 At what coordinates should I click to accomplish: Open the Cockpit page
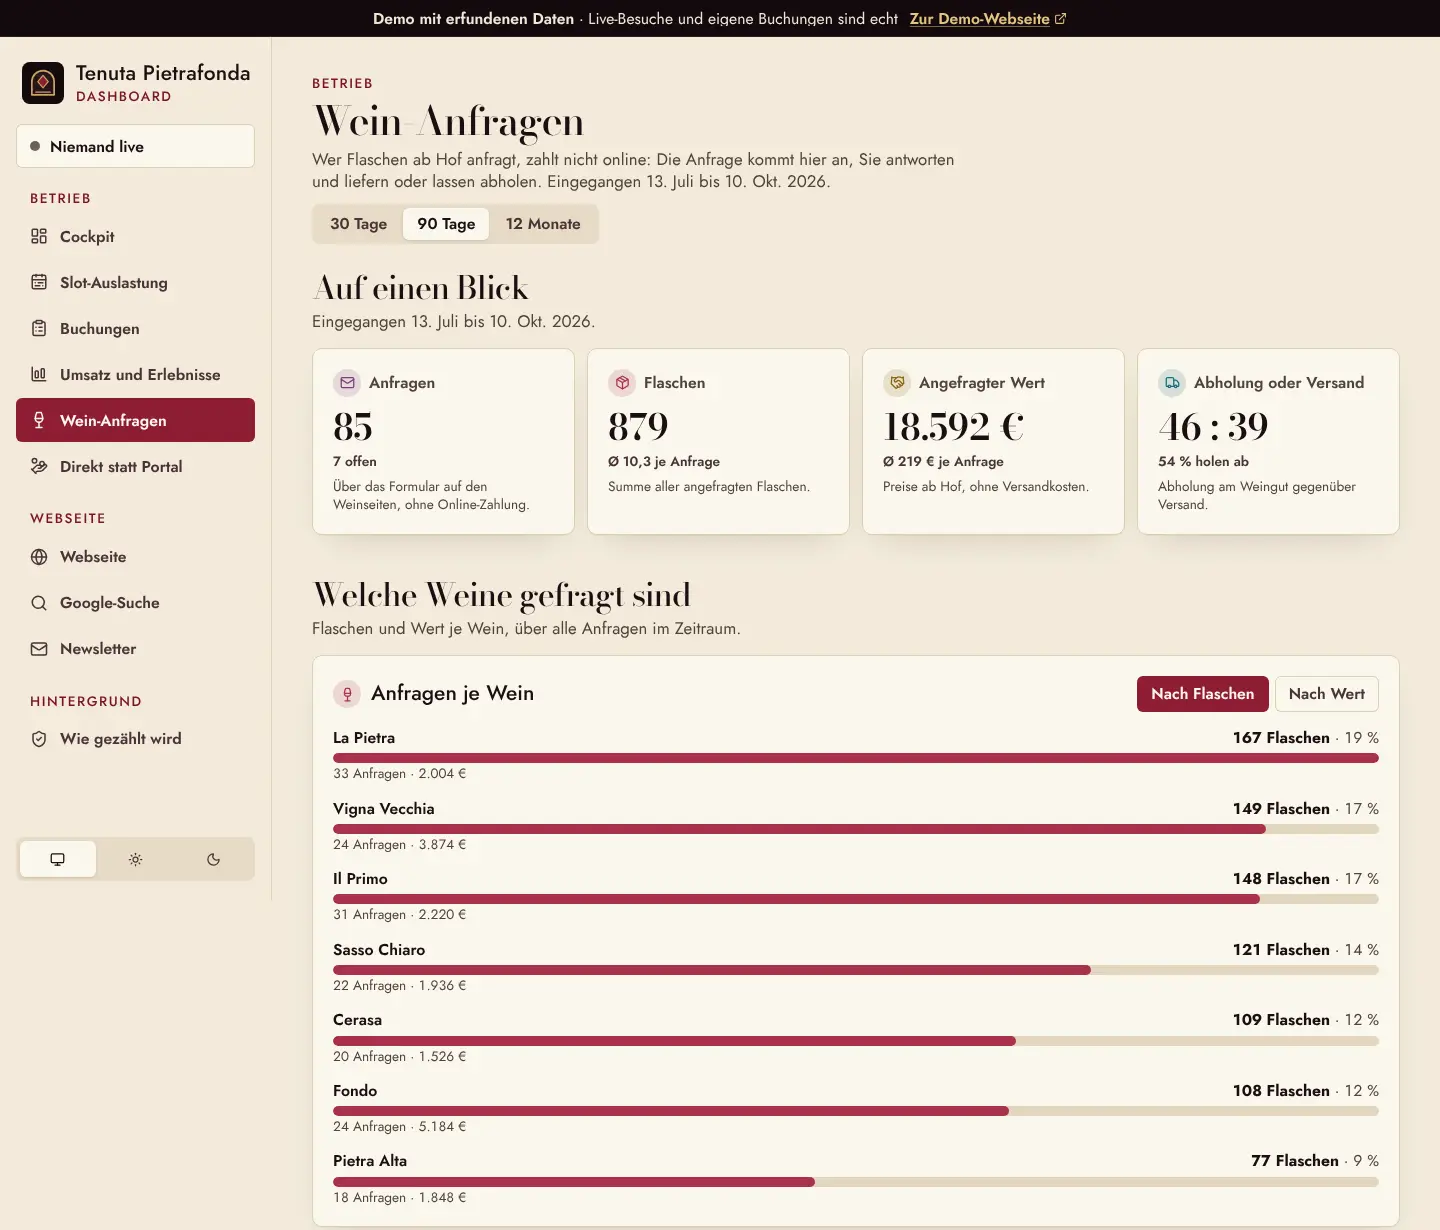(135, 236)
